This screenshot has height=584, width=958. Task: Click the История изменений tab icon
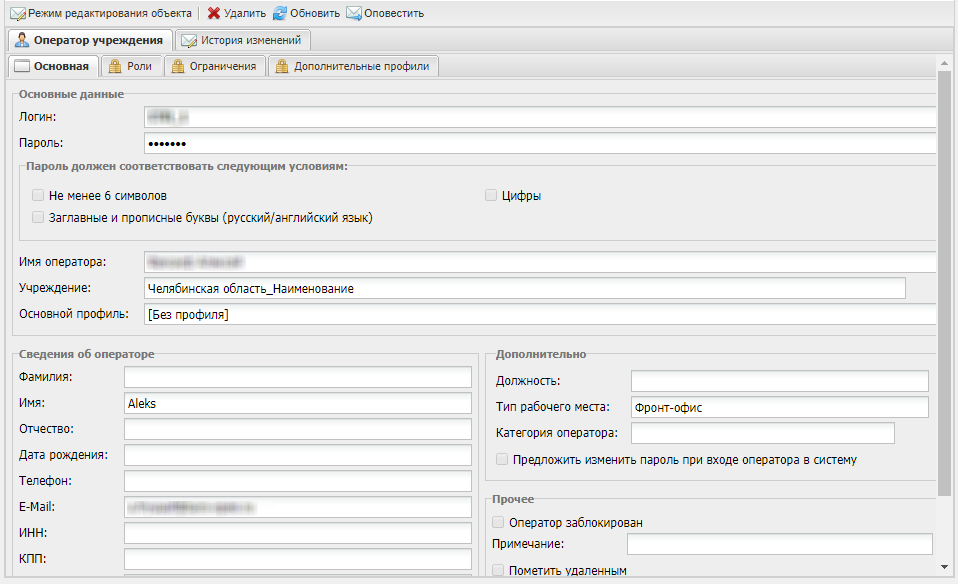(x=189, y=41)
